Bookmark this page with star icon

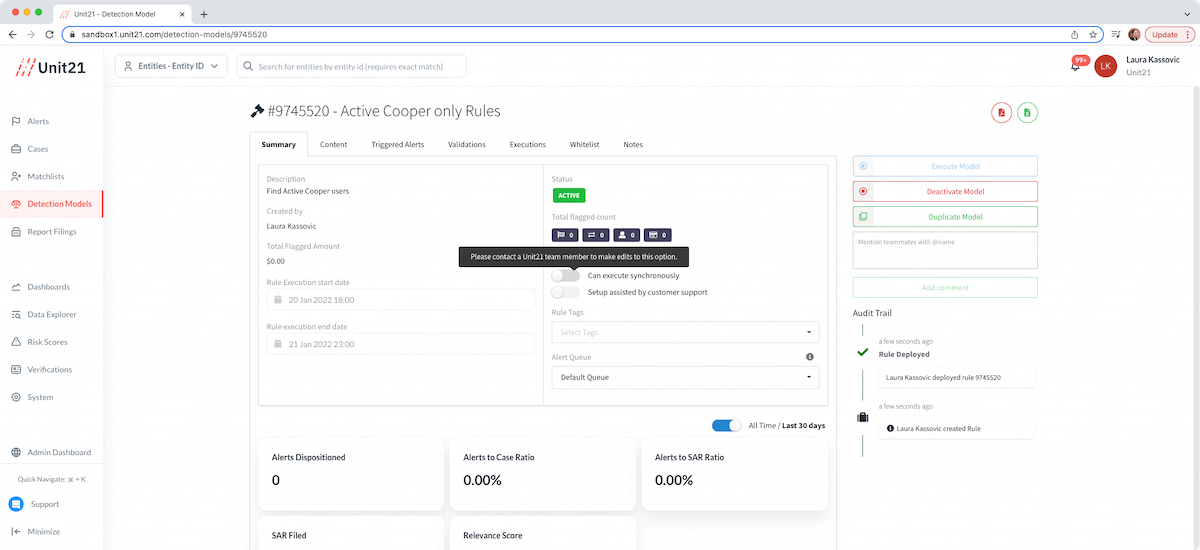click(x=1093, y=34)
